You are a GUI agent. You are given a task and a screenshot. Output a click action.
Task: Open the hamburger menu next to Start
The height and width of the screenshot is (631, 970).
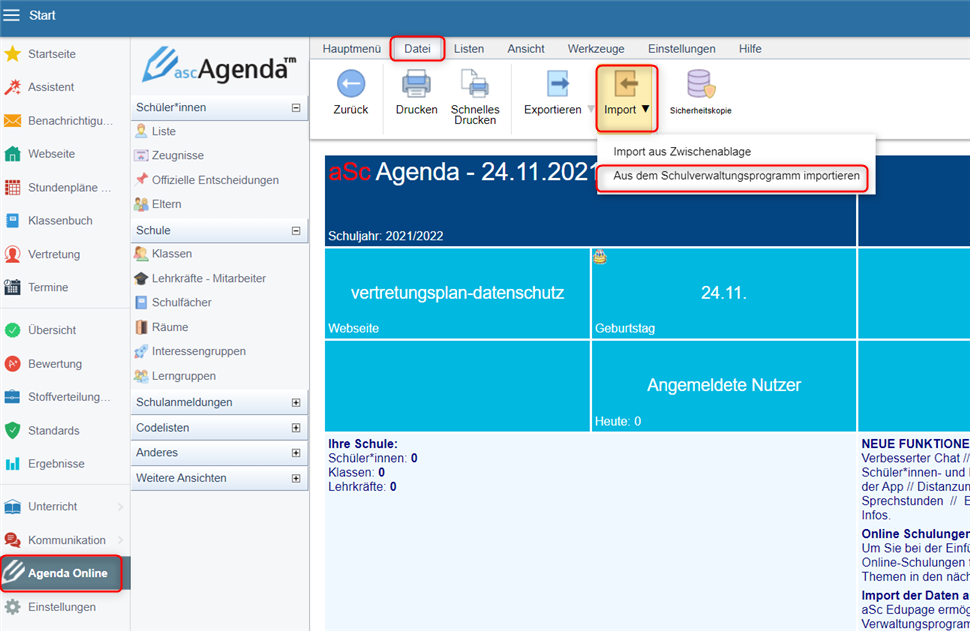click(x=12, y=15)
